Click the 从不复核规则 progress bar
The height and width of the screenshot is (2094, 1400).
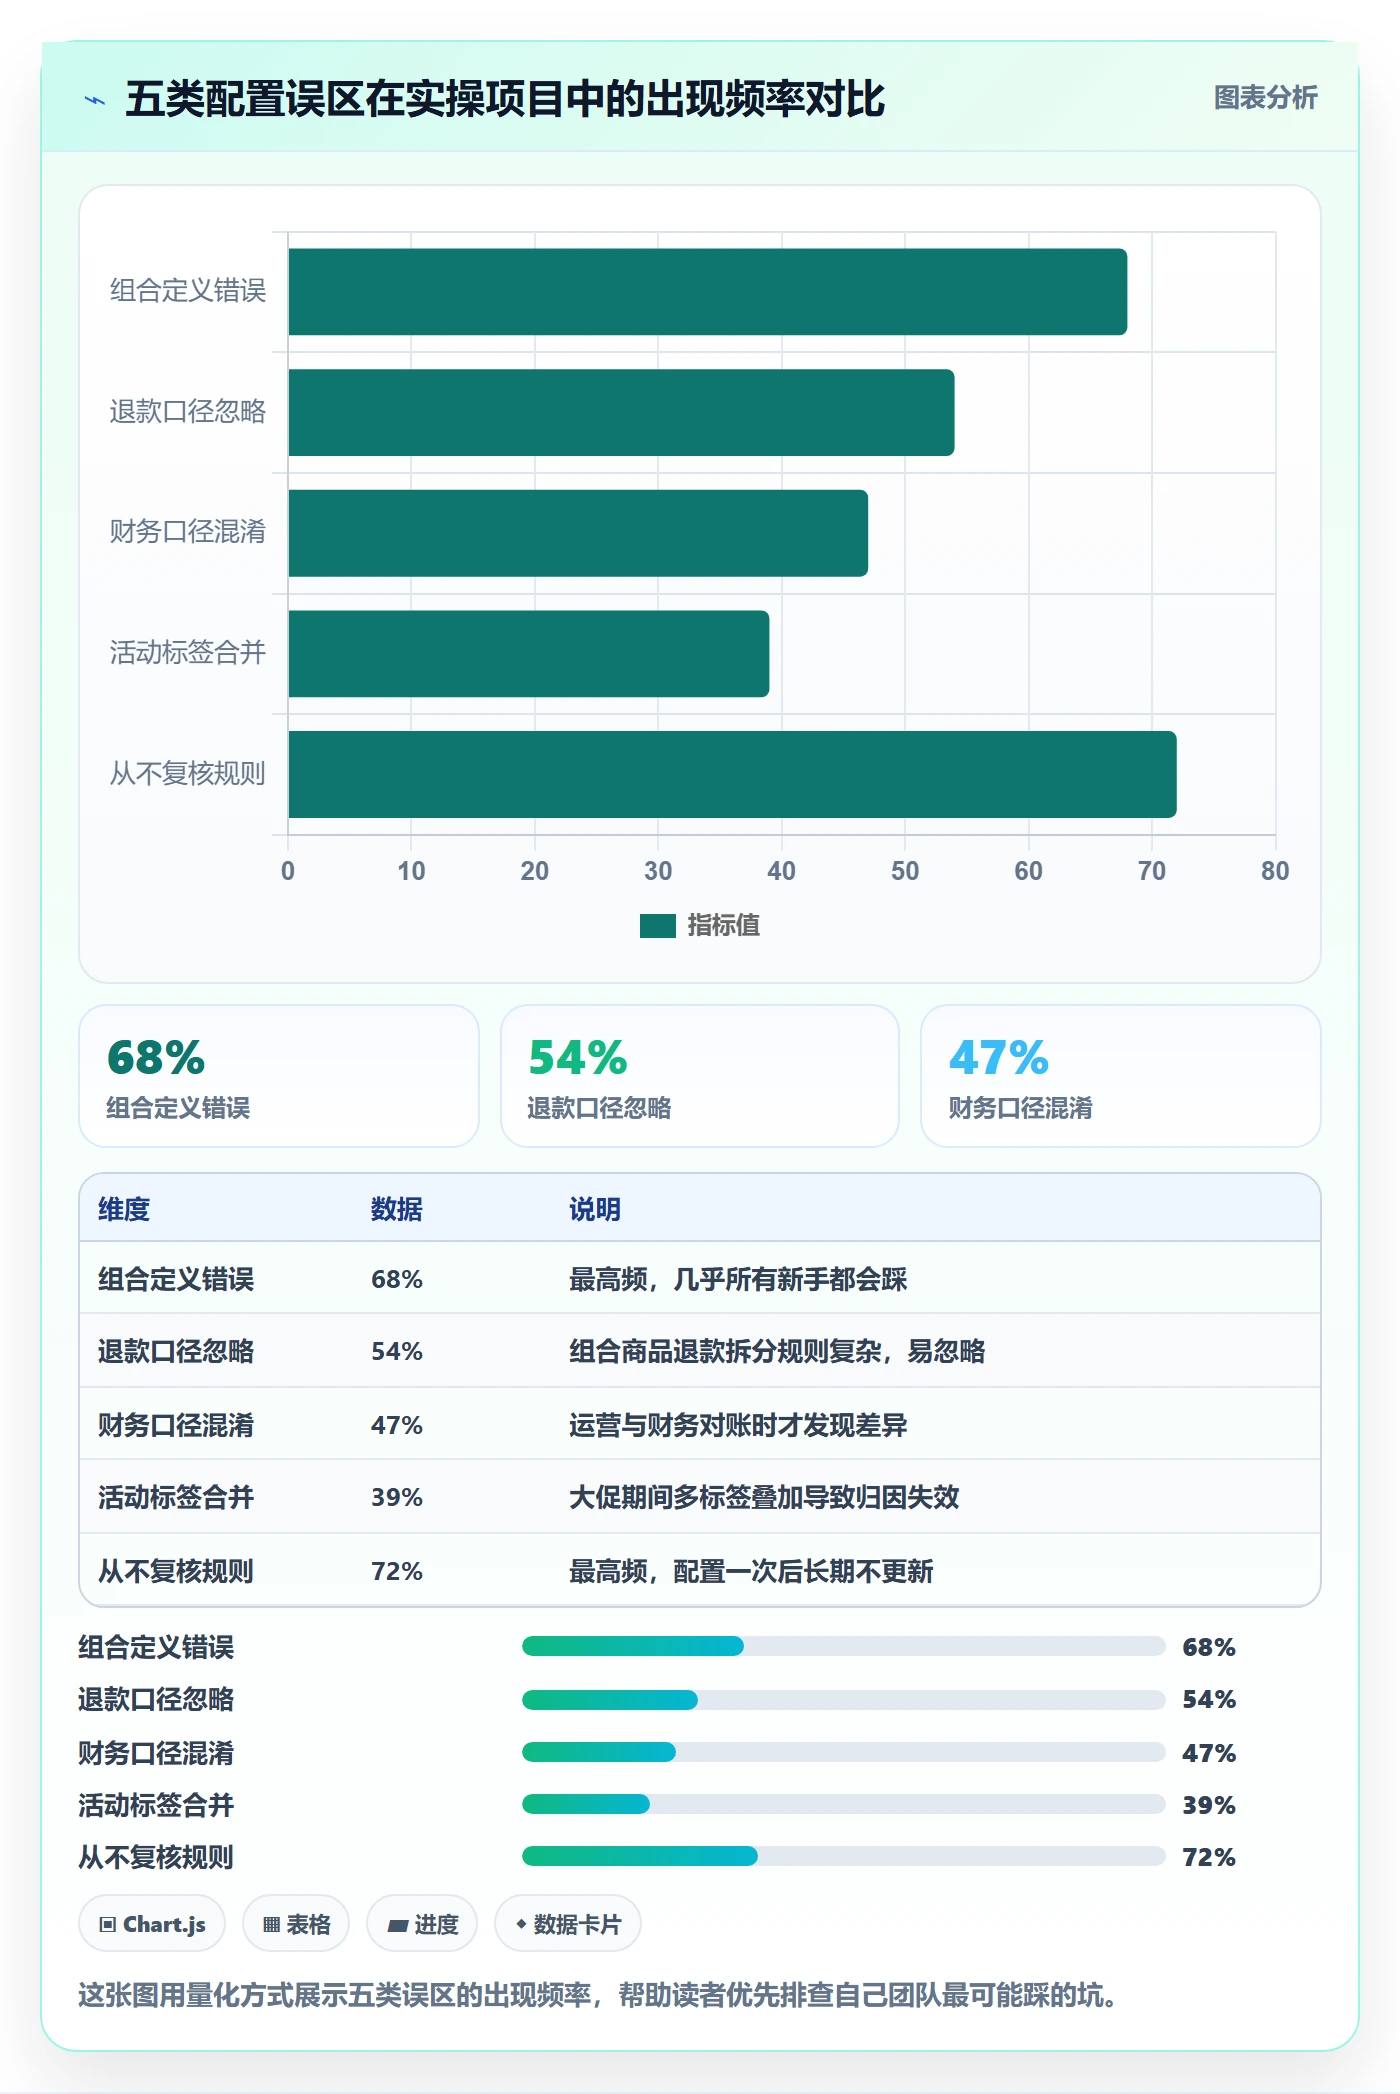(x=844, y=1856)
